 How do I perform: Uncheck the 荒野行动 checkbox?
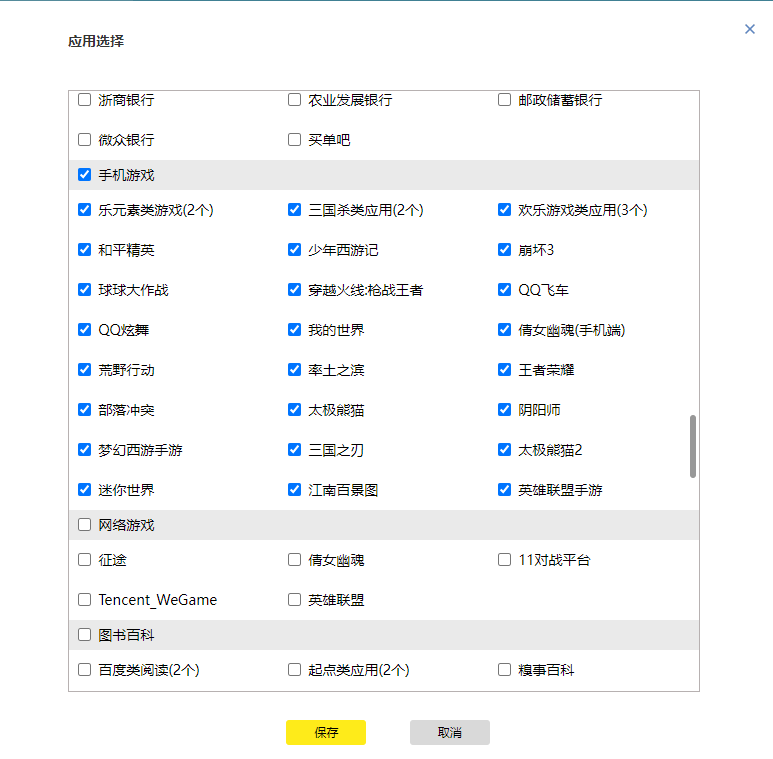[84, 370]
